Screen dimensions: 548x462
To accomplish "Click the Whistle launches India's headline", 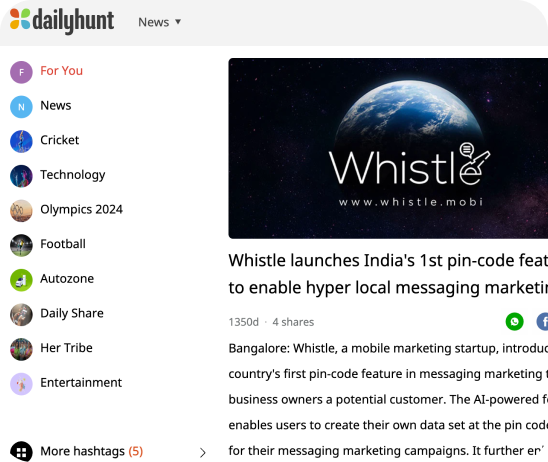I will [x=388, y=274].
